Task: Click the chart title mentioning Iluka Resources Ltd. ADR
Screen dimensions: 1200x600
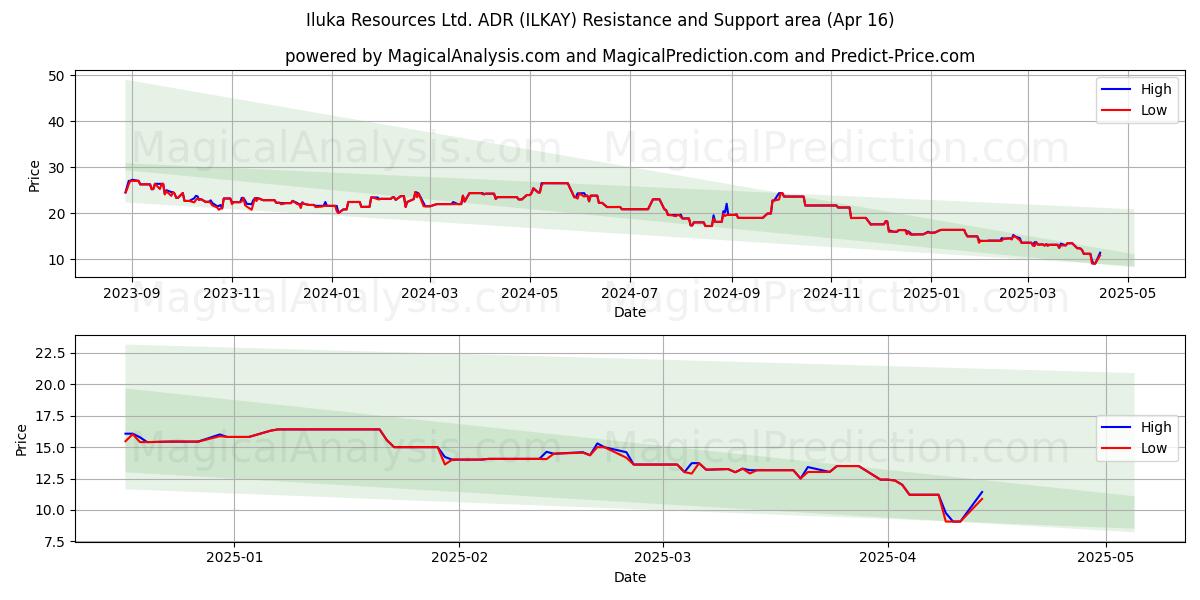Action: tap(600, 20)
